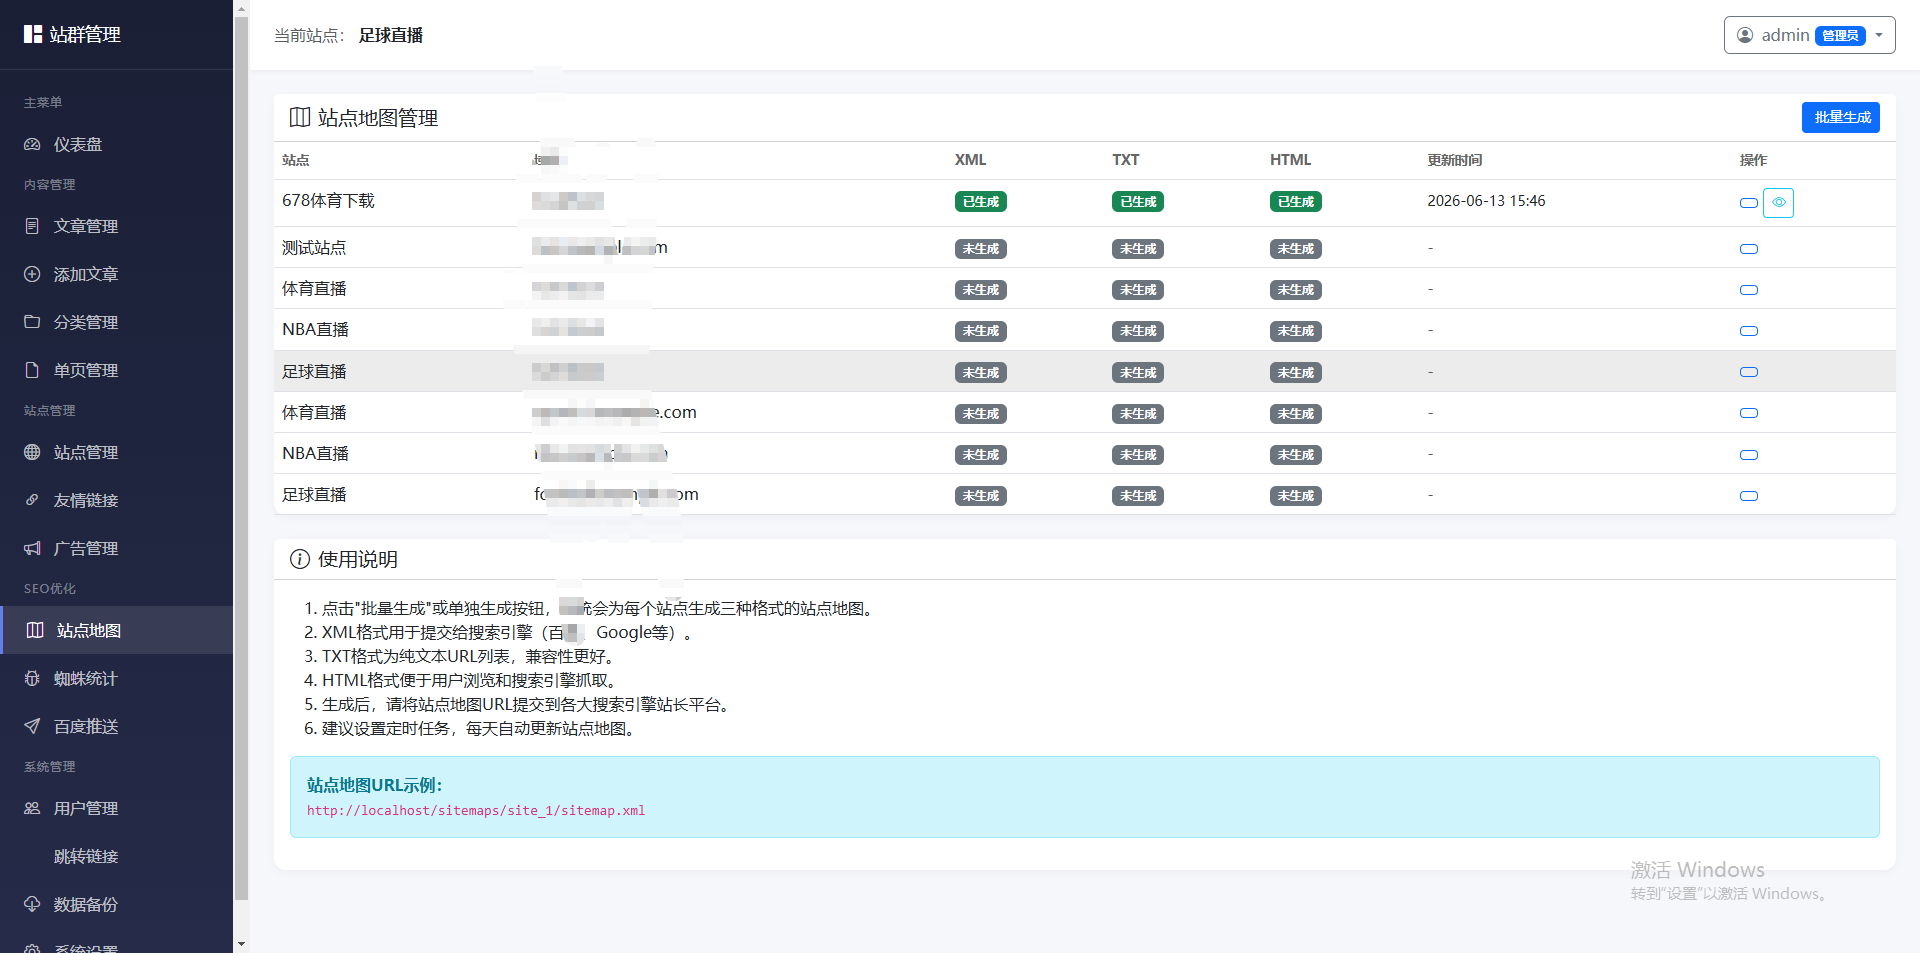Click the HTML column header
The image size is (1920, 953).
tap(1291, 160)
